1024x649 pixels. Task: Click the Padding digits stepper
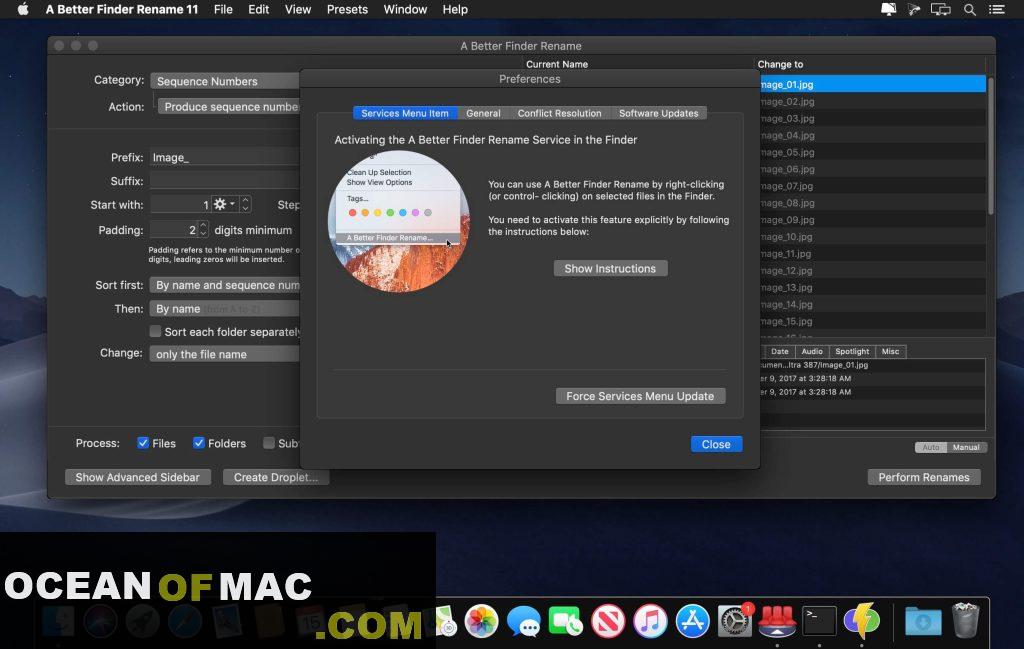tap(203, 229)
